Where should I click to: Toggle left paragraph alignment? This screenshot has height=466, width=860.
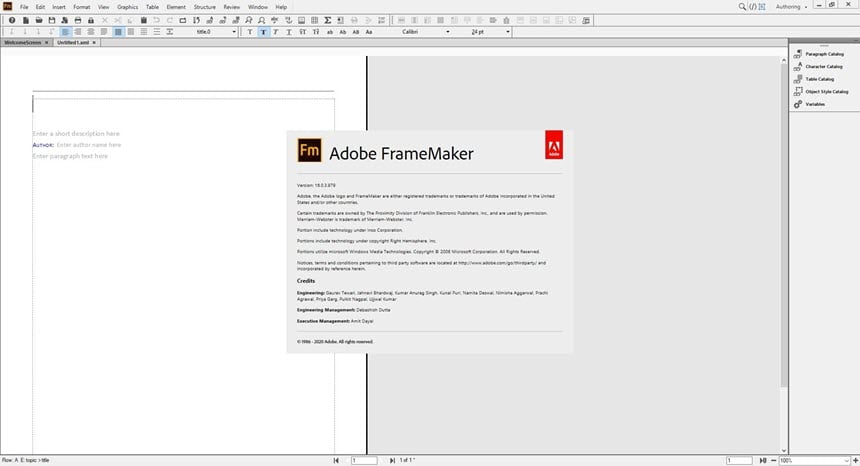pyautogui.click(x=65, y=32)
